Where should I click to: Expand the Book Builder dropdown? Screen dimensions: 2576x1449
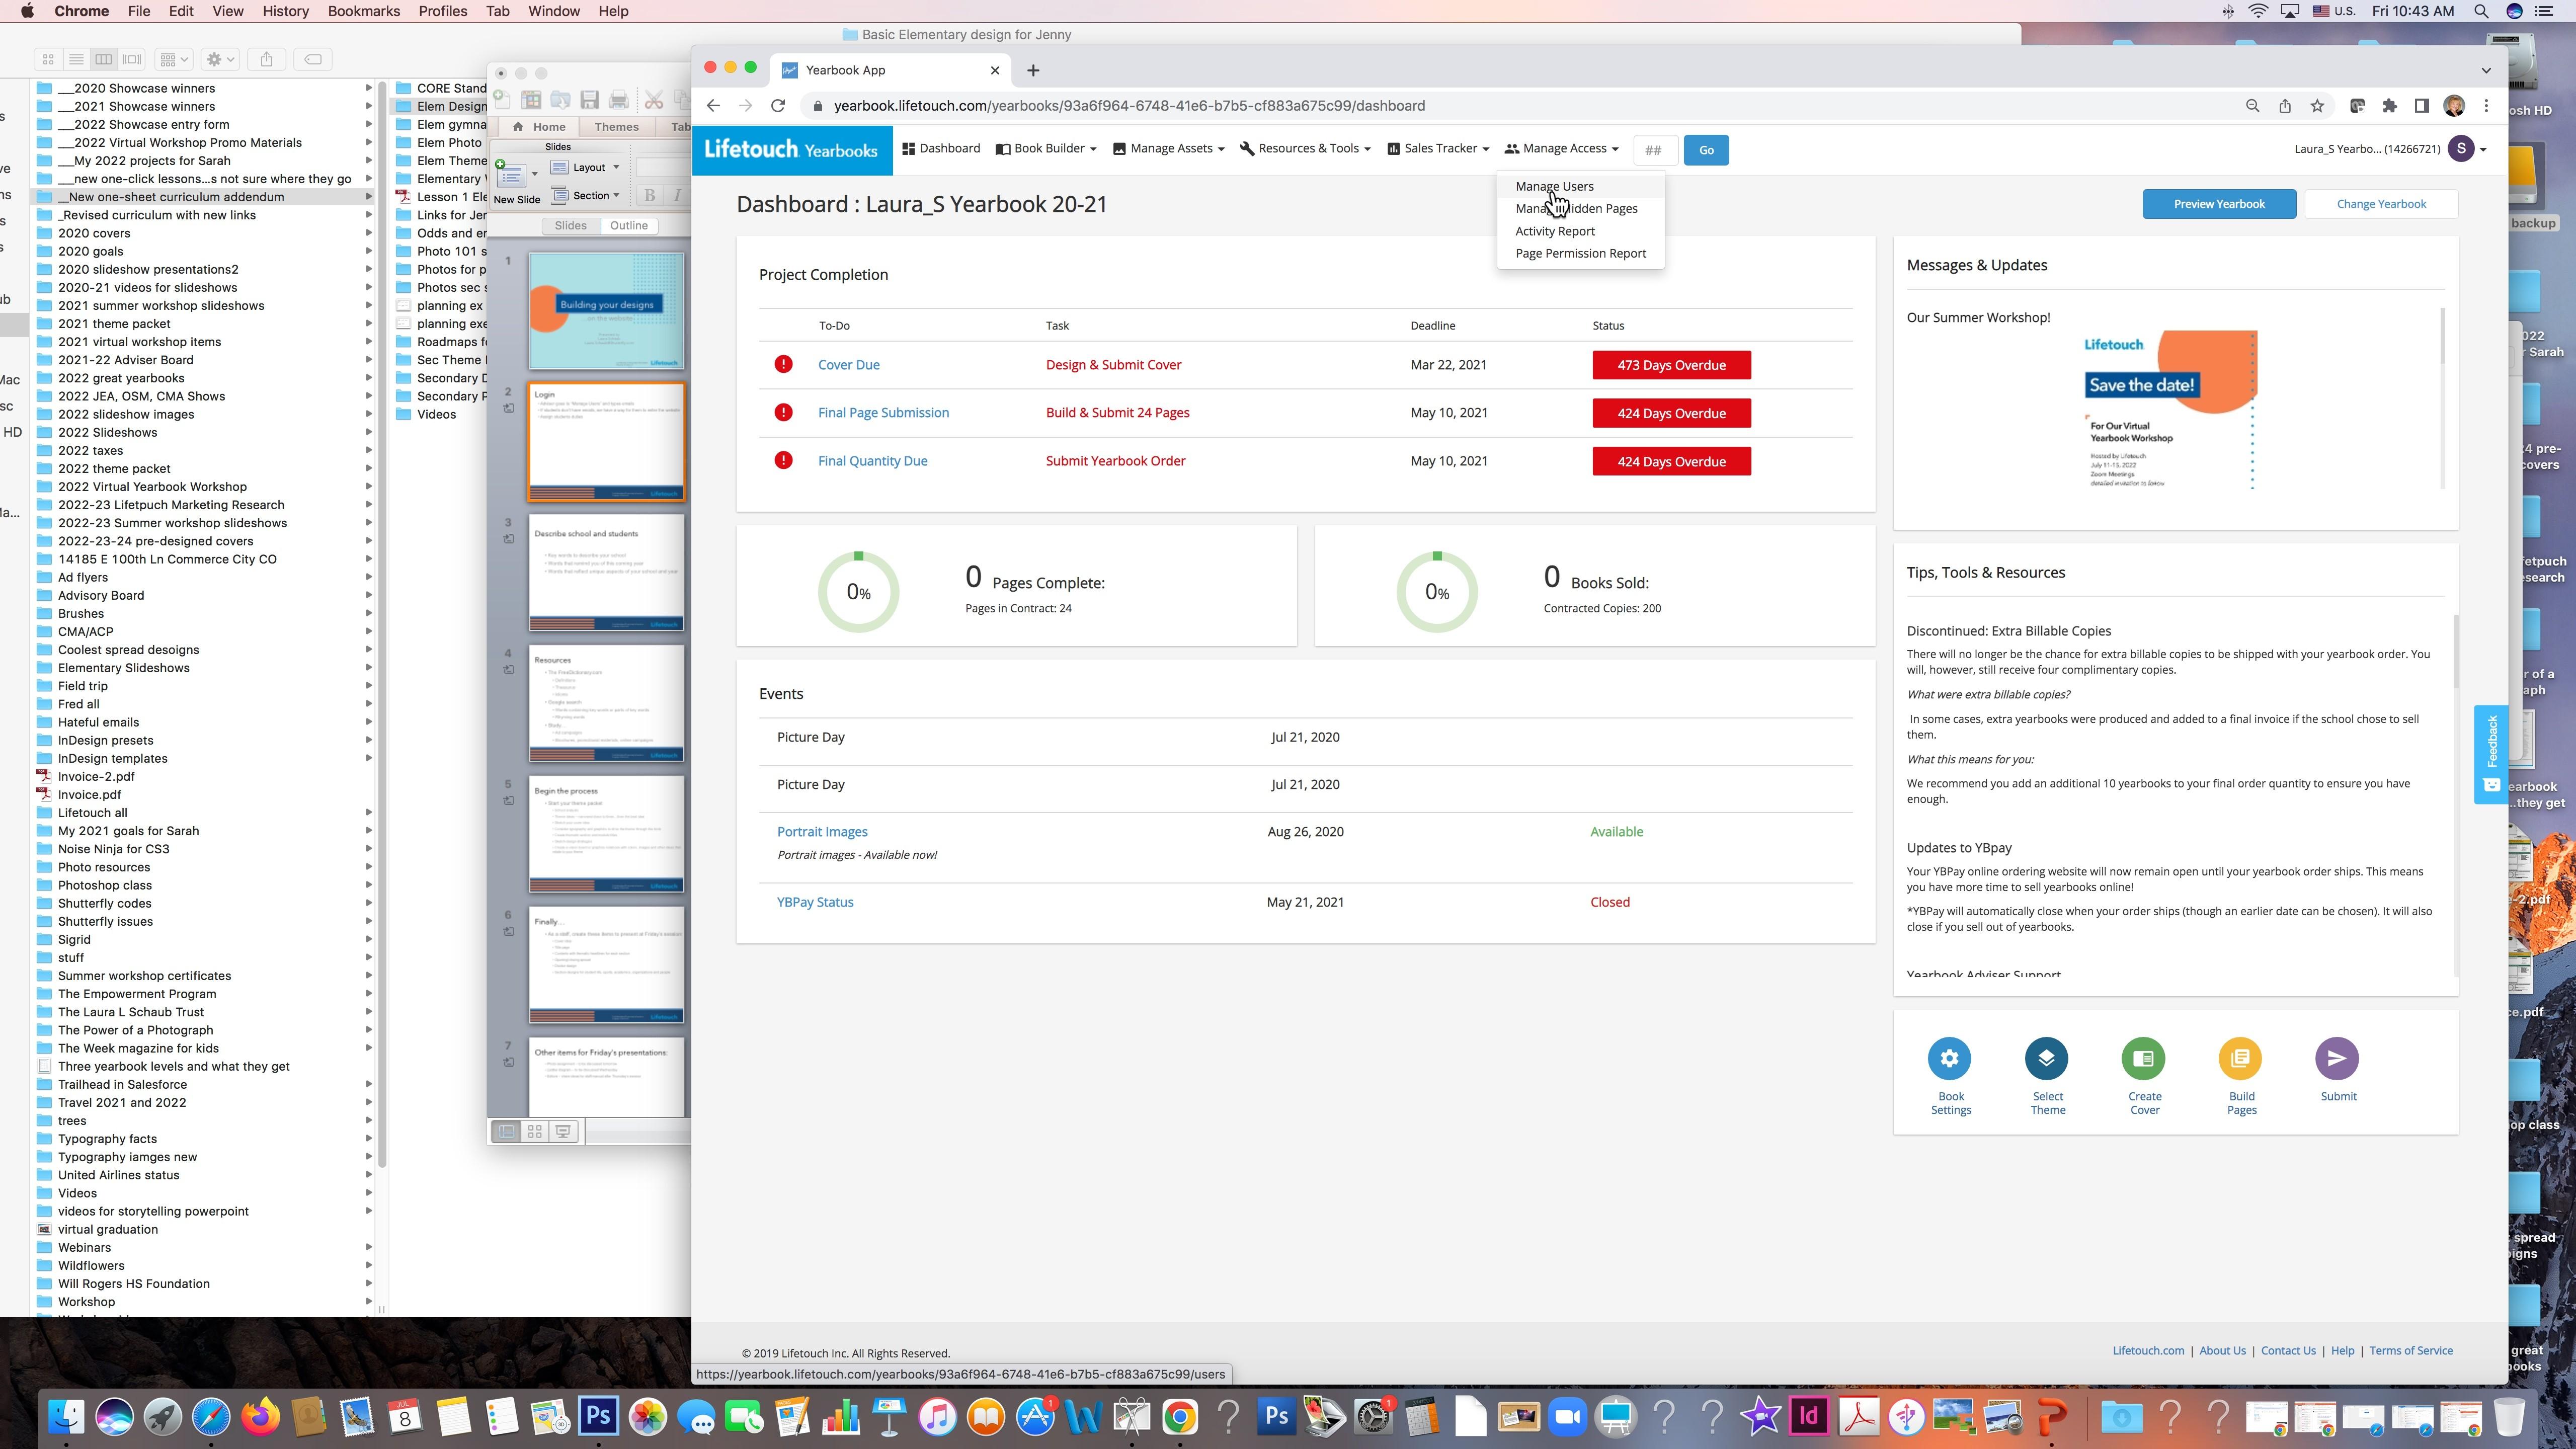click(x=1046, y=148)
